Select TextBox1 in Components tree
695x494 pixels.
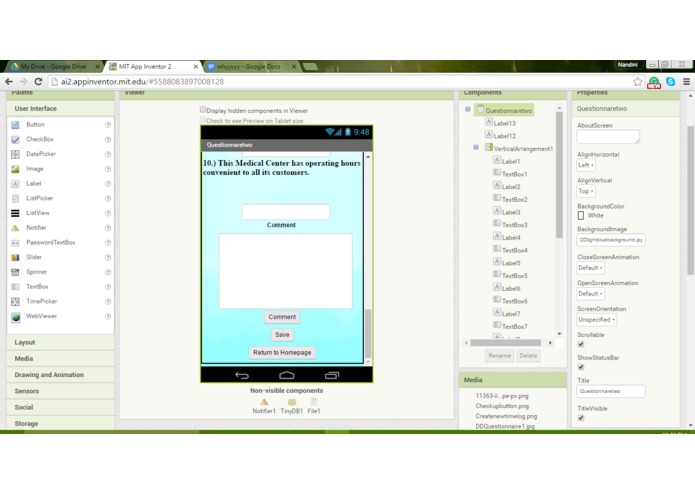click(510, 174)
